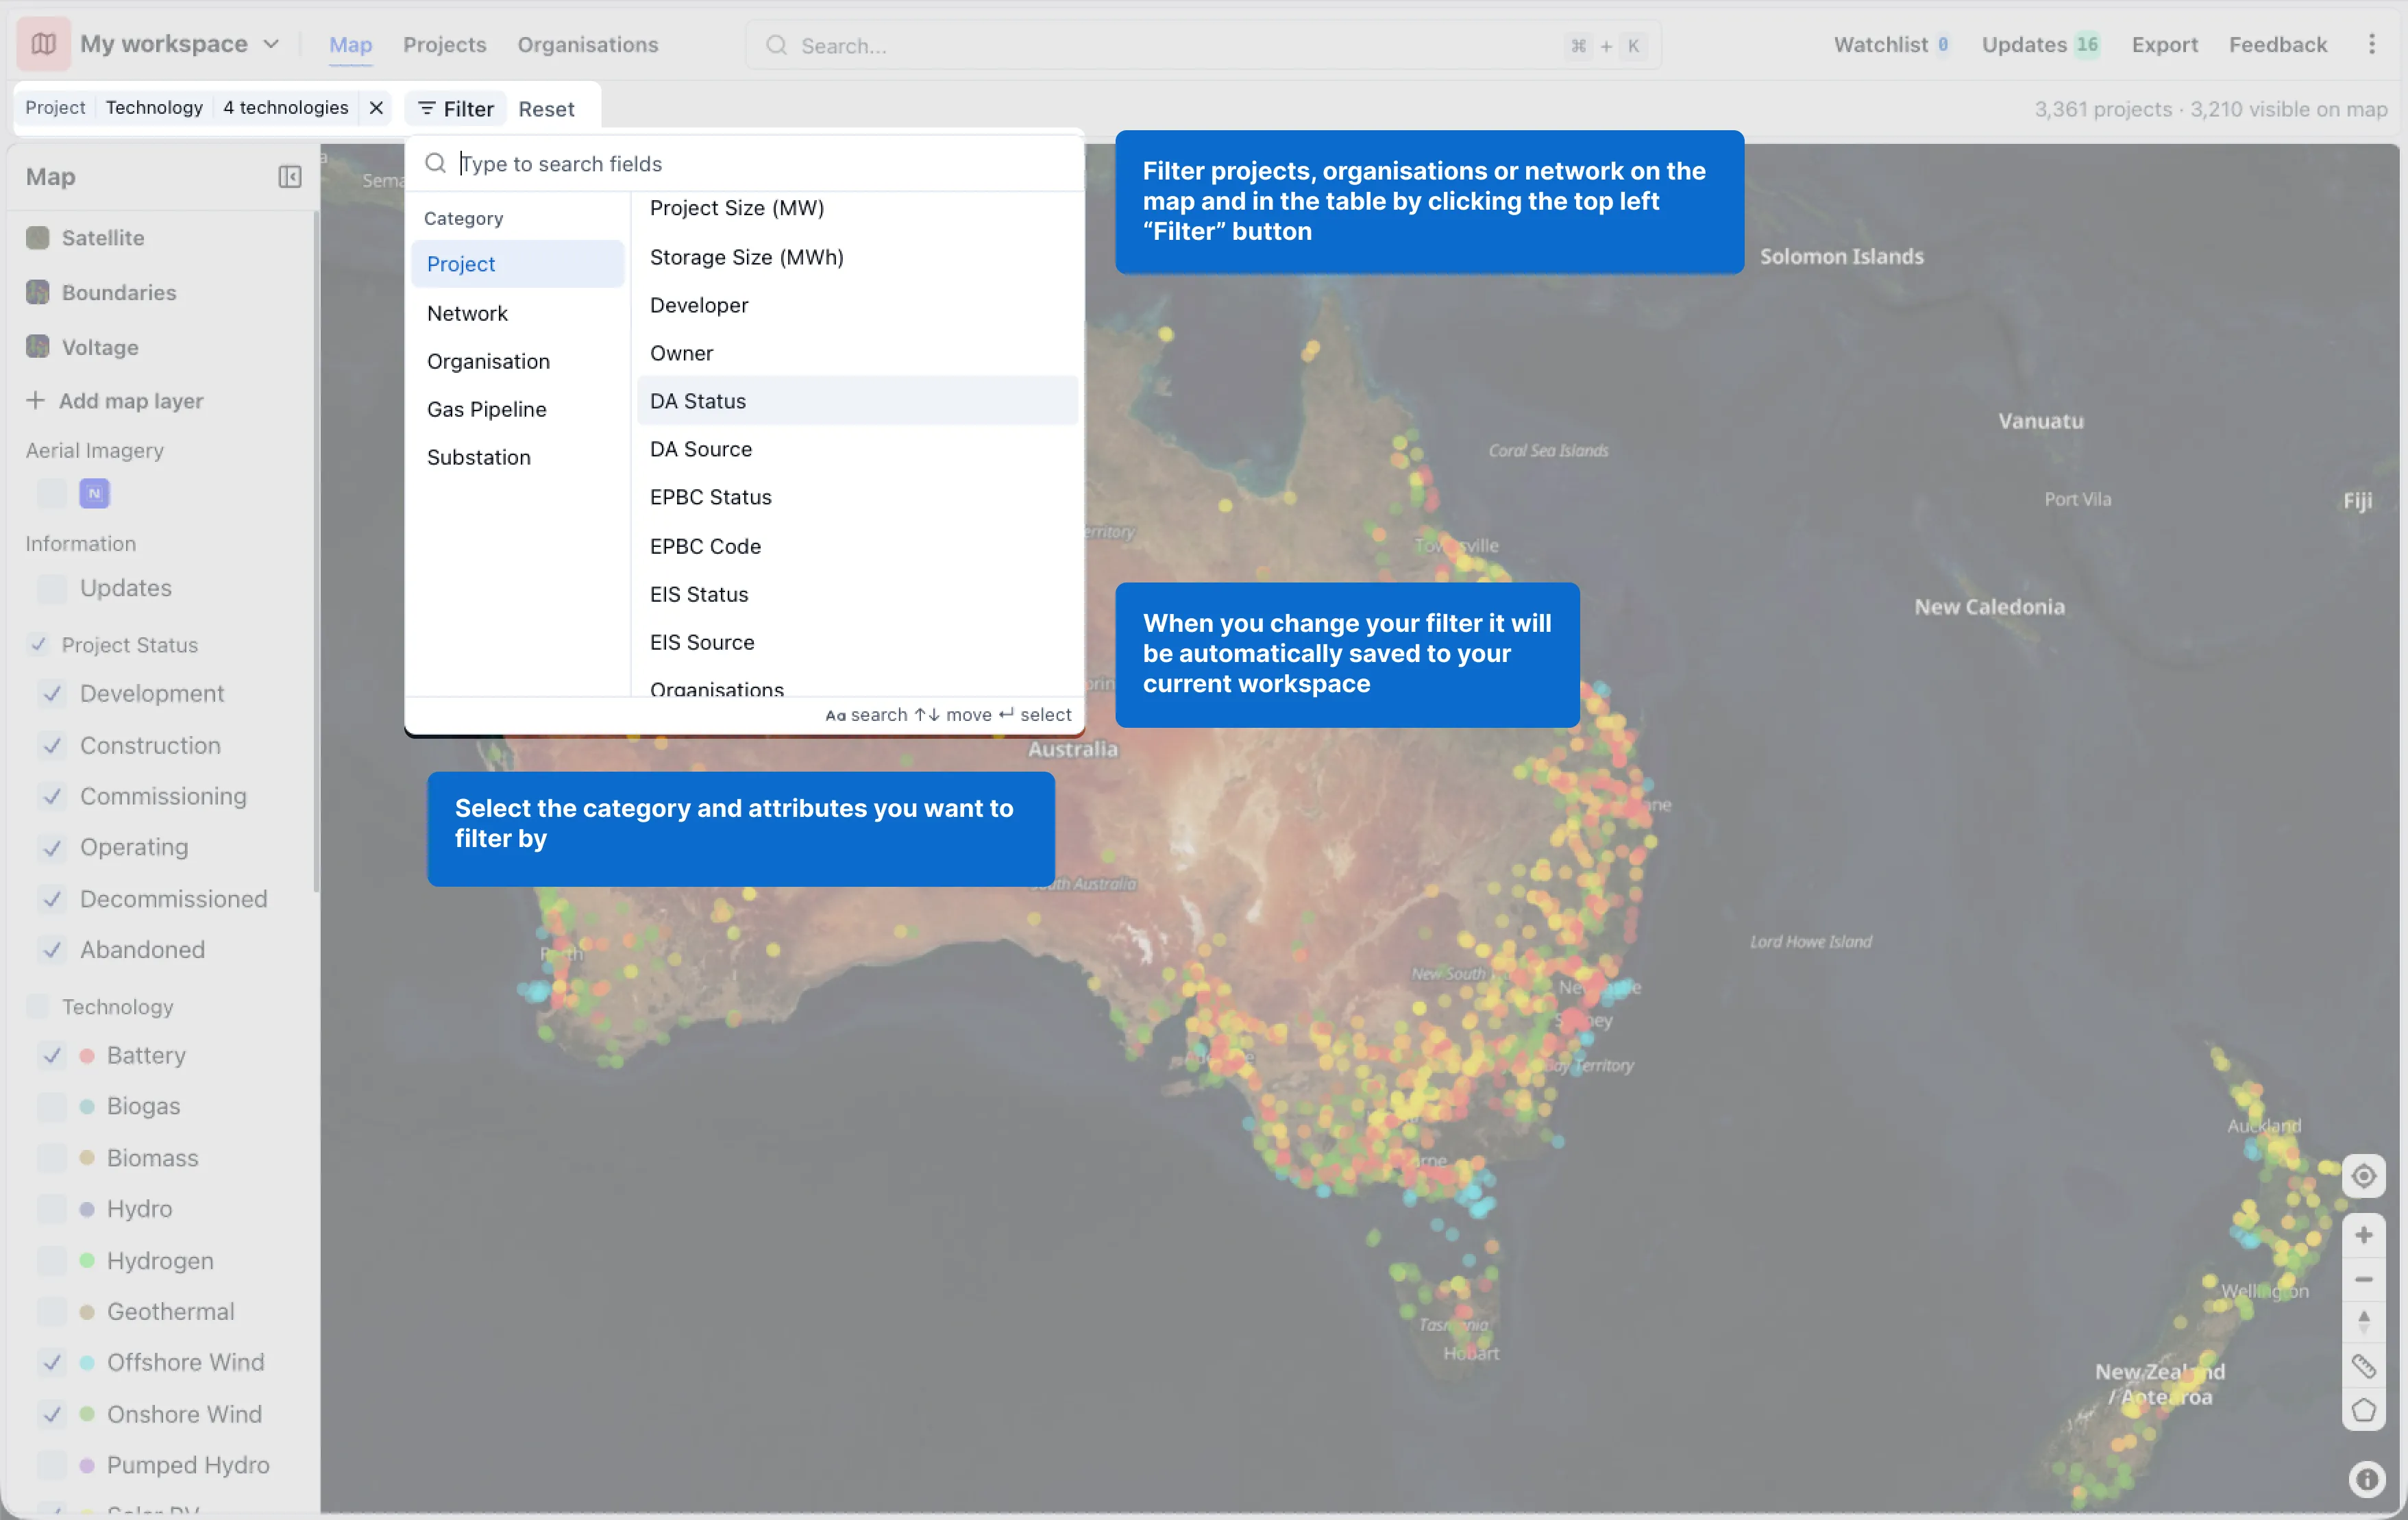Remove the Technology filter chip with X

pyautogui.click(x=376, y=108)
